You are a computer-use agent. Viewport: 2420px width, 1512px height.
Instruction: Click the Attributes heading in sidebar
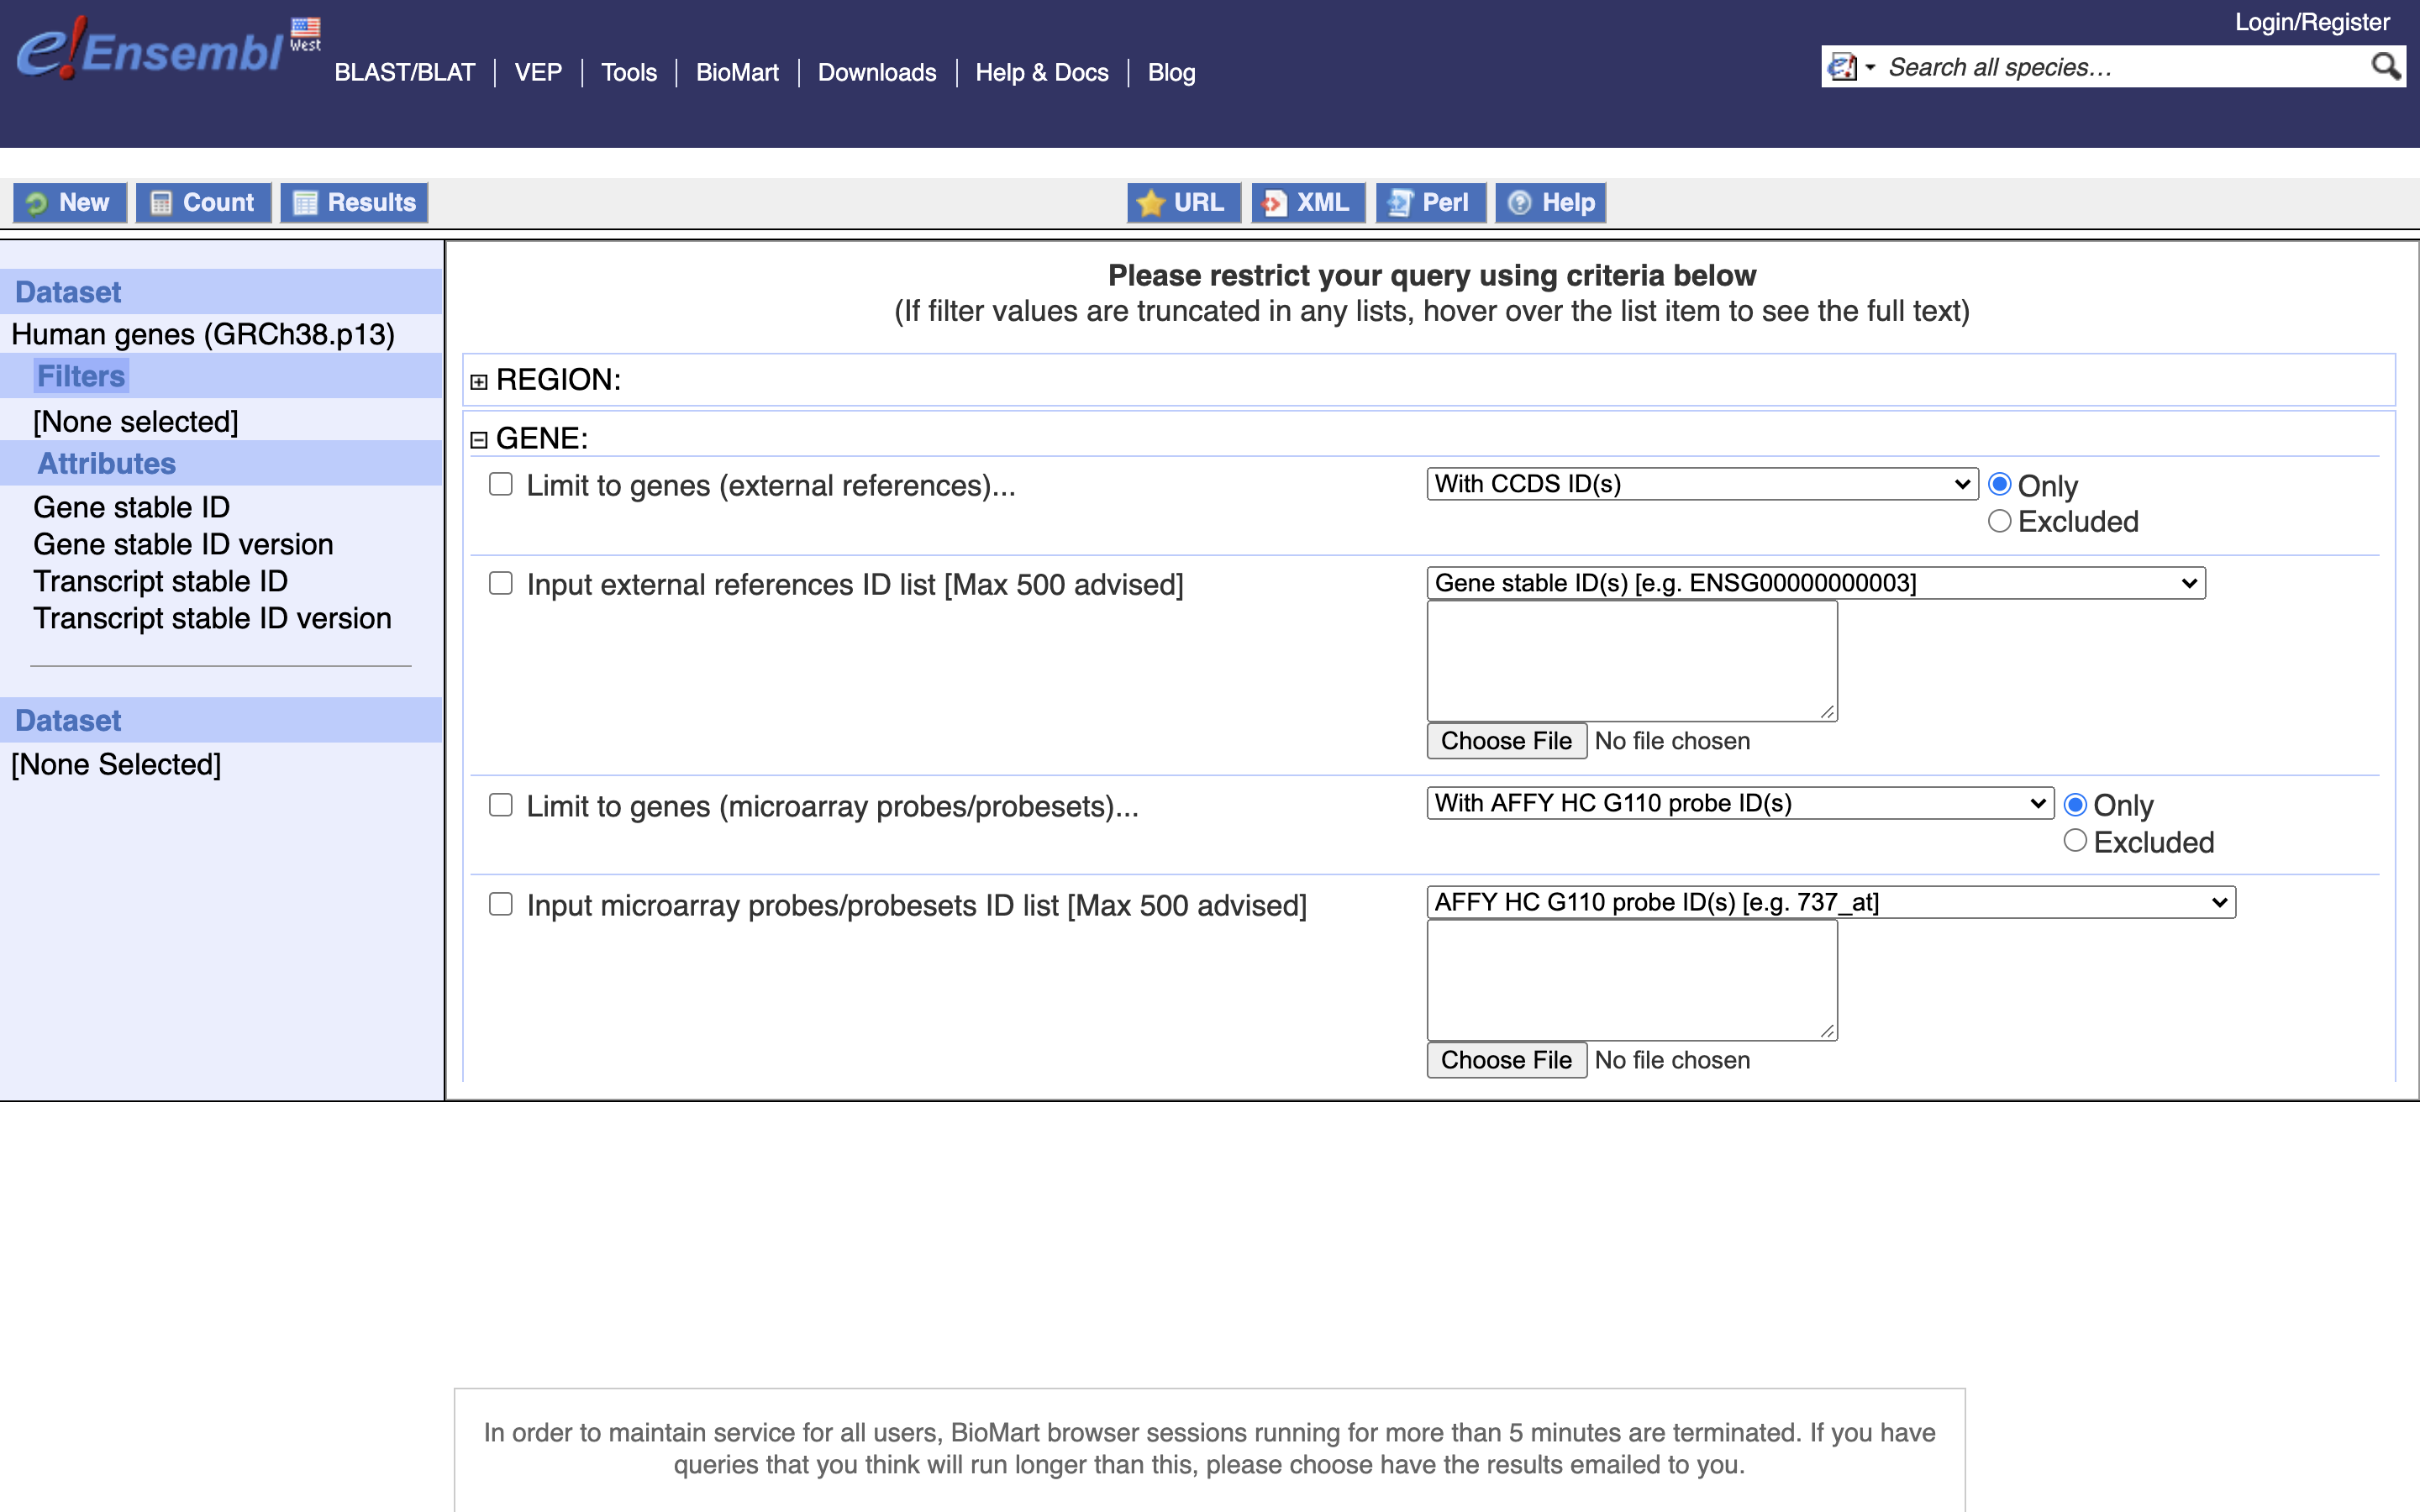click(x=106, y=464)
